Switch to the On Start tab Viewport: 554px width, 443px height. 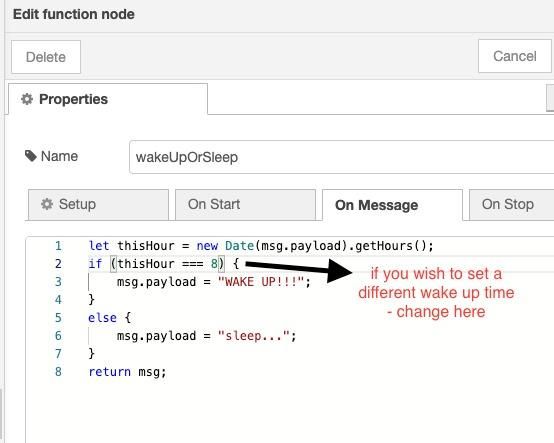pos(245,205)
